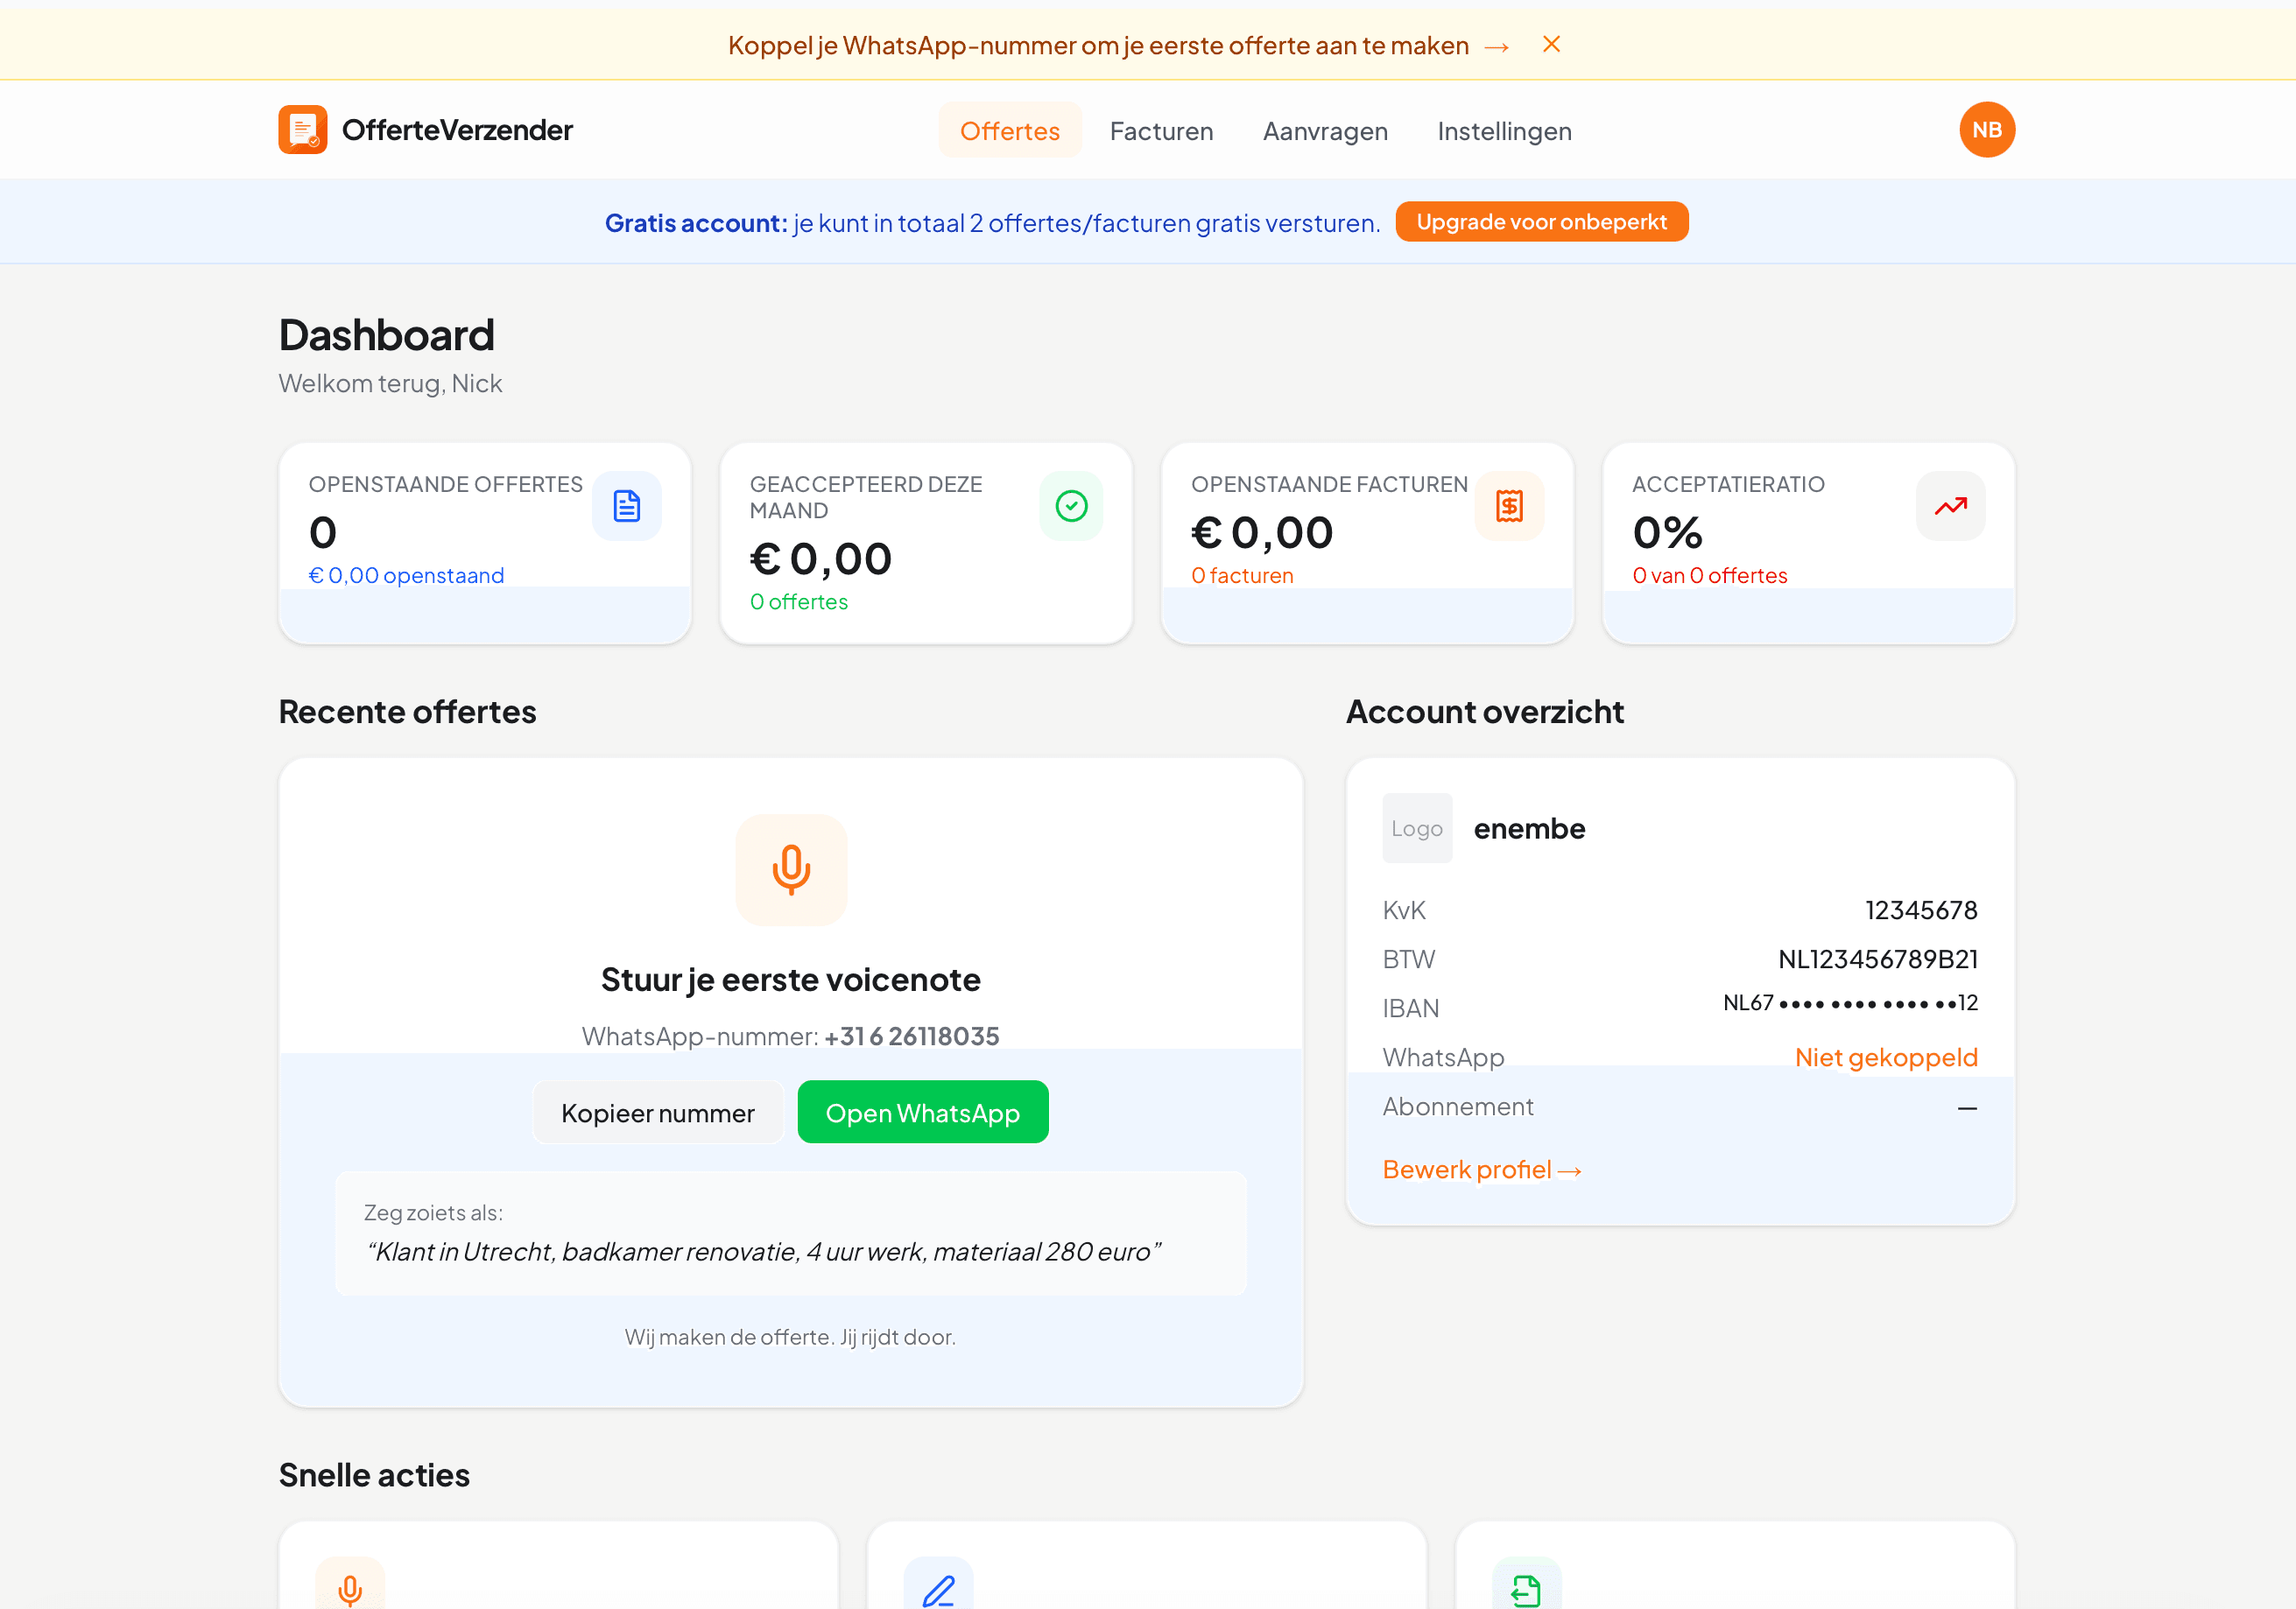The height and width of the screenshot is (1609, 2296).
Task: Click the Niet gekoppeld WhatsApp status
Action: click(x=1885, y=1057)
